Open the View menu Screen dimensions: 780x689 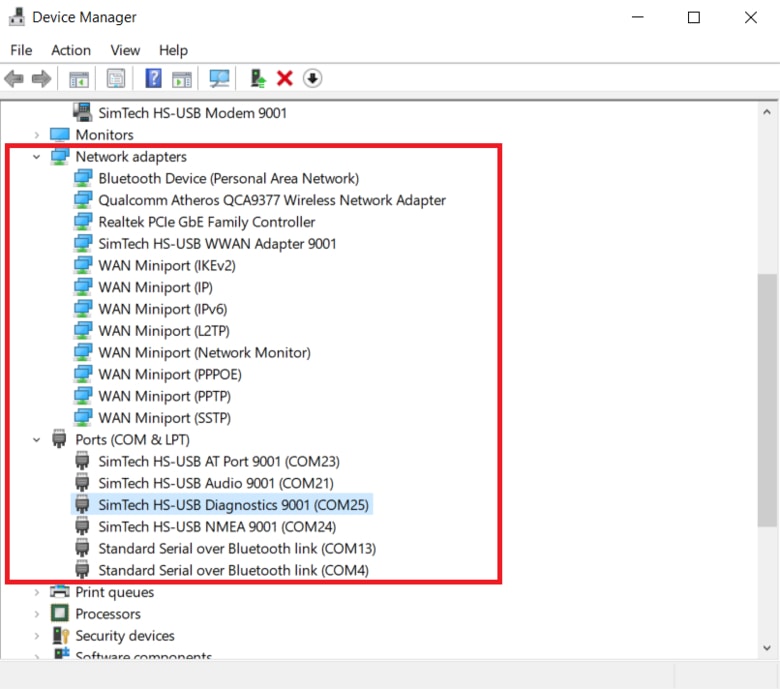click(x=125, y=50)
